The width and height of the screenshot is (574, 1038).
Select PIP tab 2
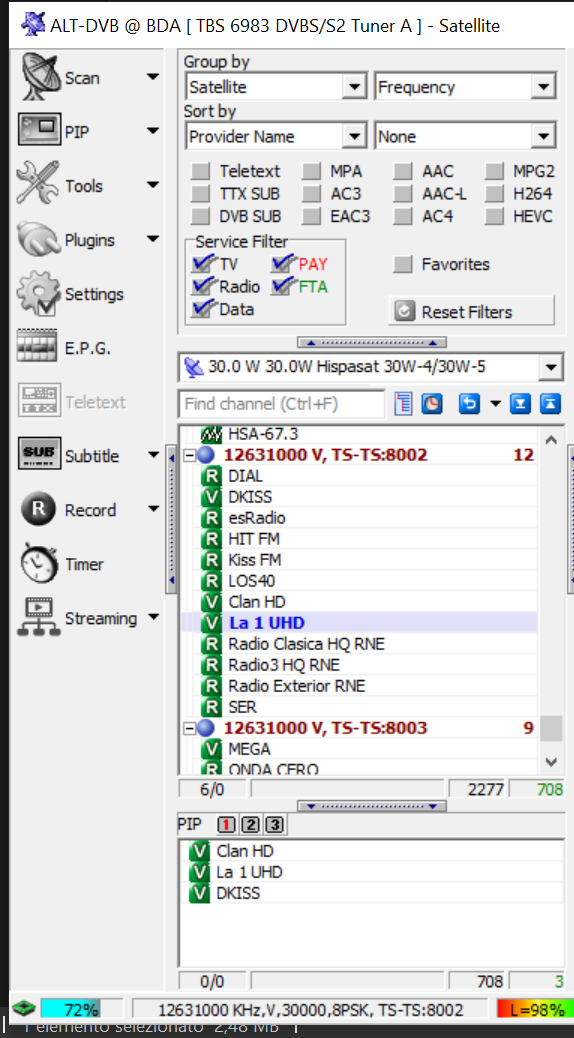click(252, 825)
